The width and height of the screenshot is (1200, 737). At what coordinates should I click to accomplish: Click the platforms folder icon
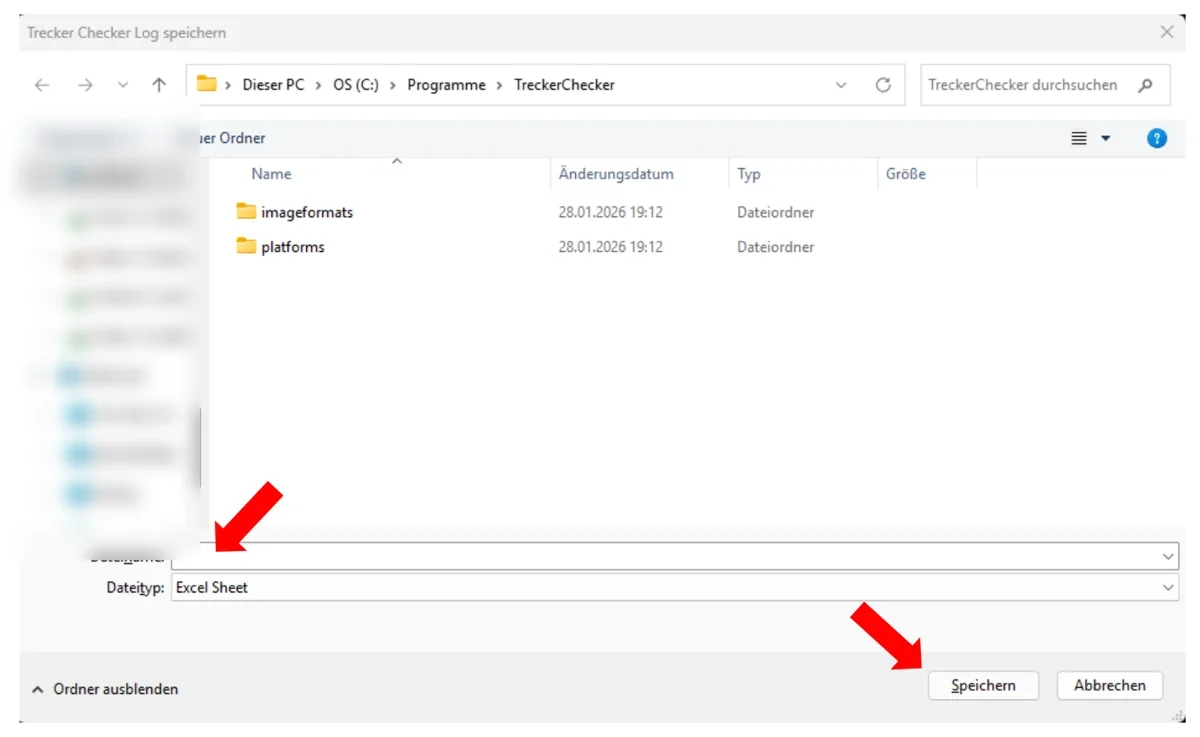coord(246,245)
